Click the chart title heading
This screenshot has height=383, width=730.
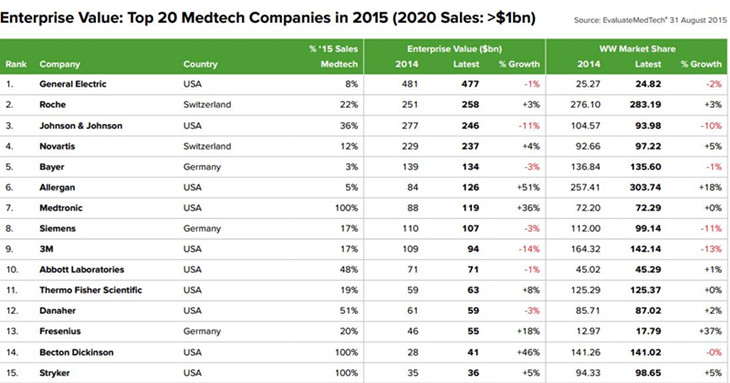268,18
